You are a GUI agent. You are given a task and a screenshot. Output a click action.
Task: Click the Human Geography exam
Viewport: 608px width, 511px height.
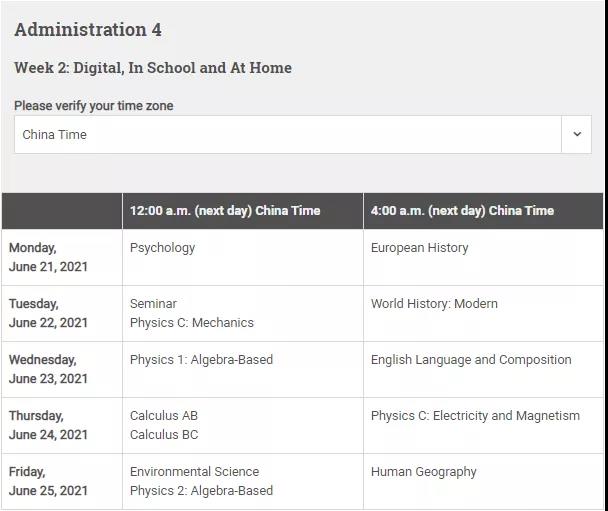(423, 472)
